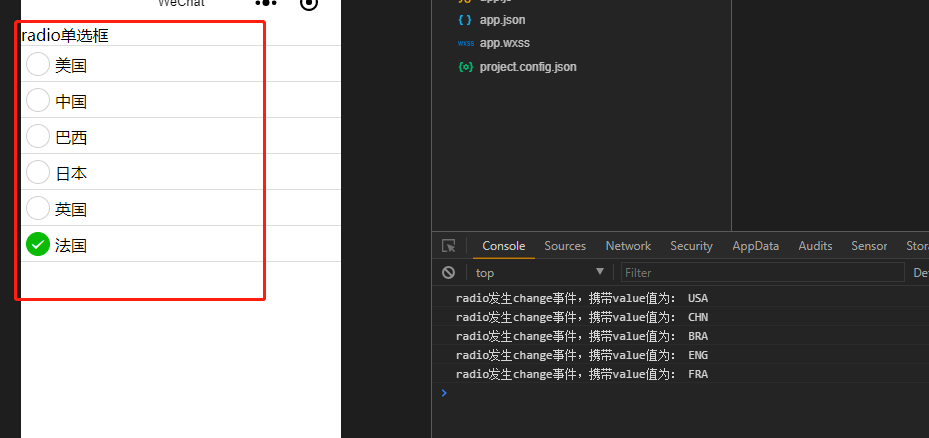
Task: Open app.wxss in the file tree
Action: coord(505,43)
